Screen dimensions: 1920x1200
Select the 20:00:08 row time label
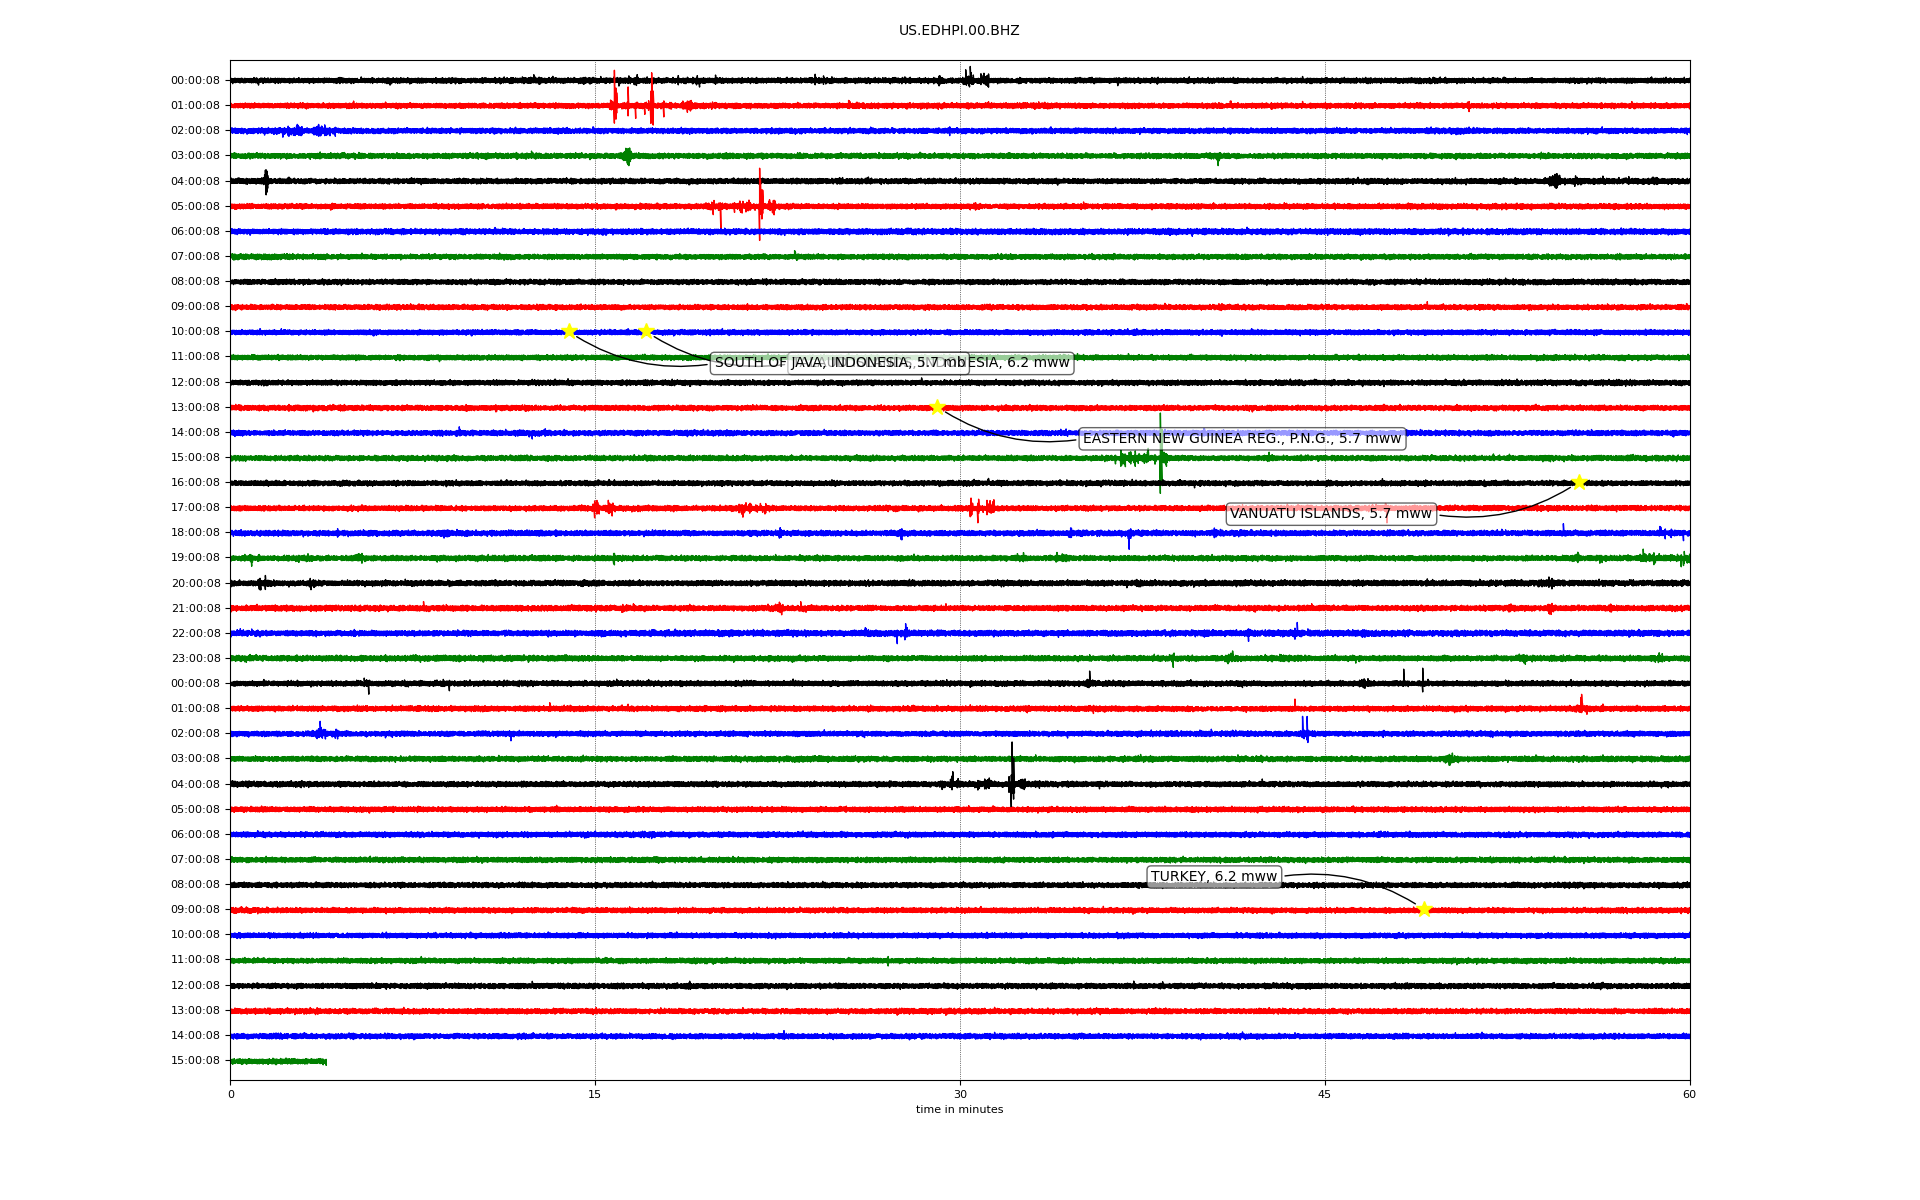click(195, 584)
